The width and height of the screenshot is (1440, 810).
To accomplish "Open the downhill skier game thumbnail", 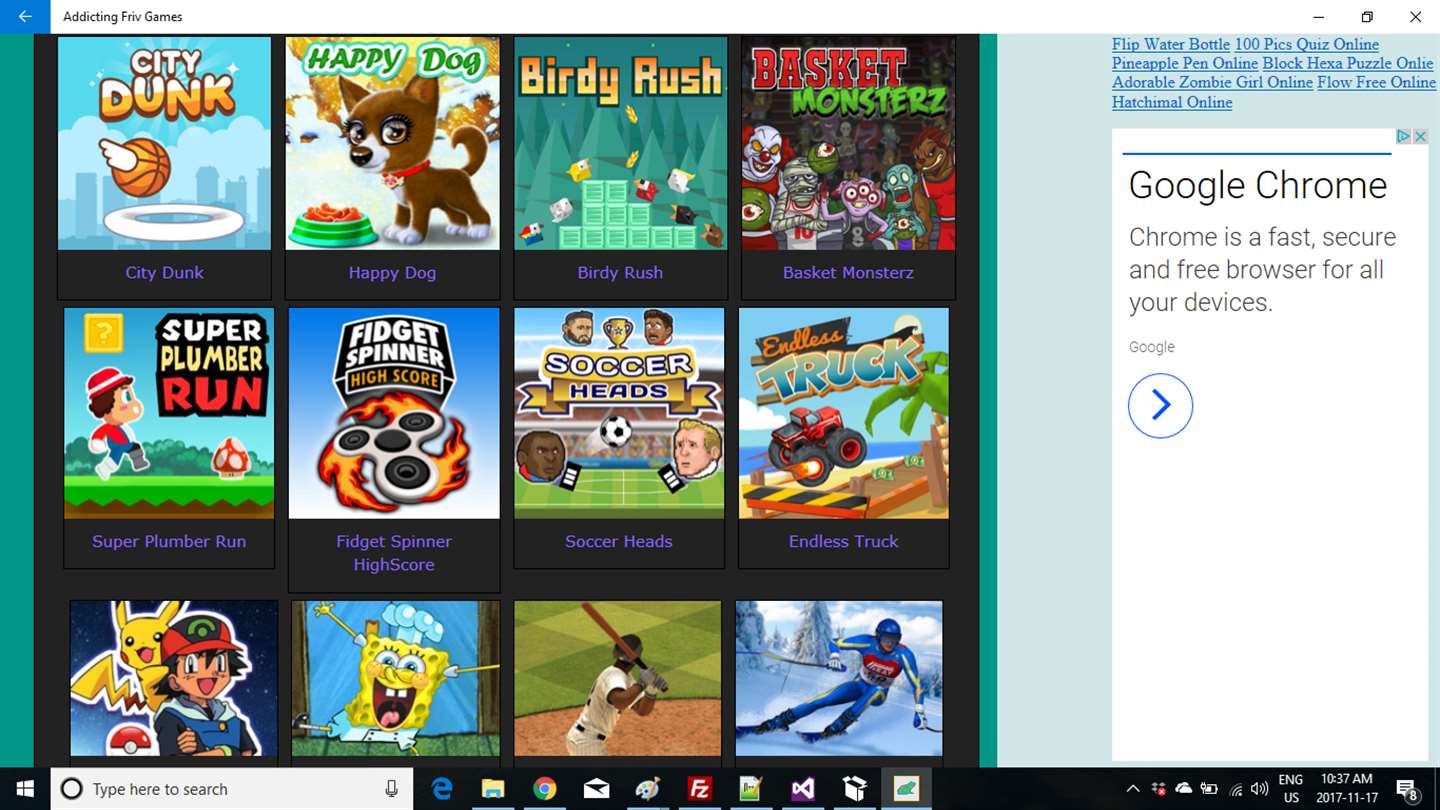I will (839, 678).
